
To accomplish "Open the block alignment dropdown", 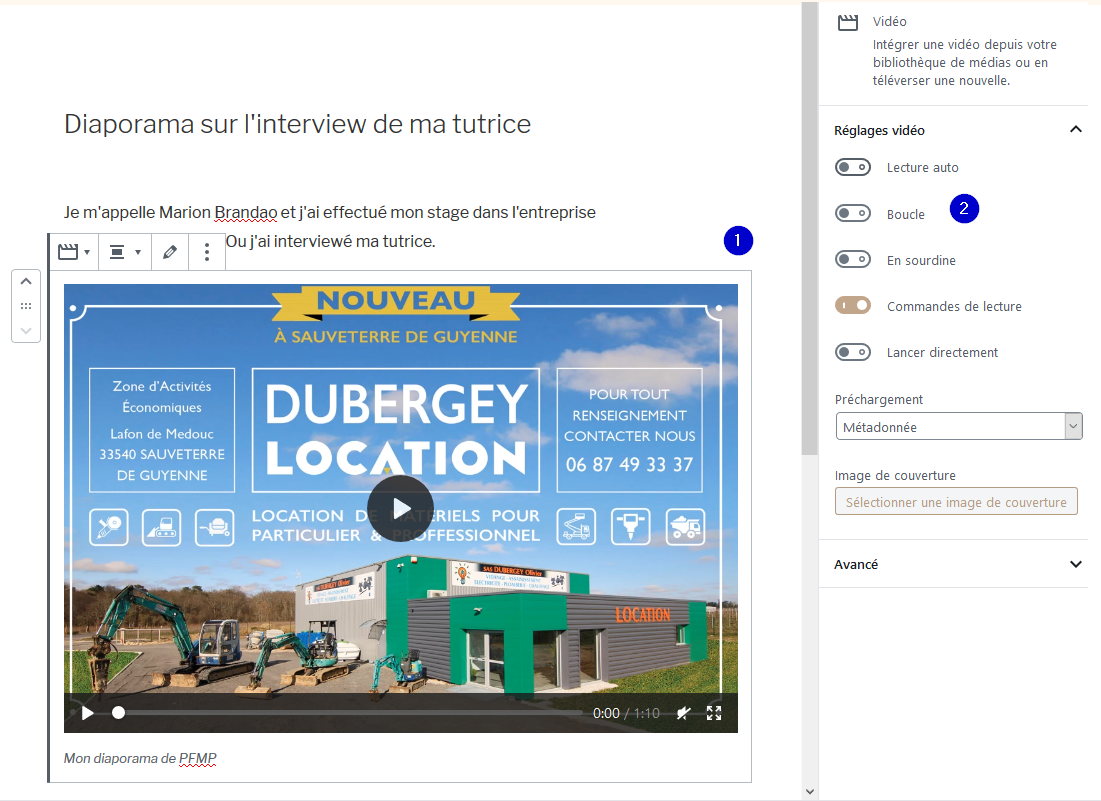I will 125,252.
